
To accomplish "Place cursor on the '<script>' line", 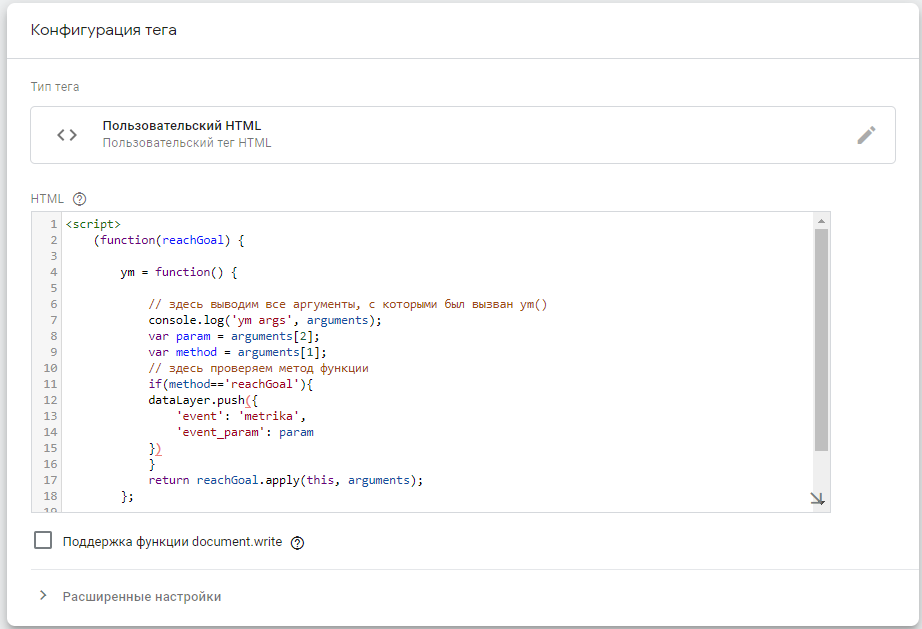I will 93,224.
